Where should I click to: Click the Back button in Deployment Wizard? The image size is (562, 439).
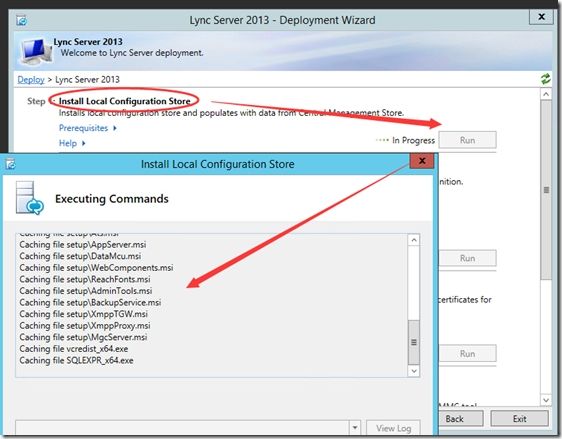click(461, 419)
